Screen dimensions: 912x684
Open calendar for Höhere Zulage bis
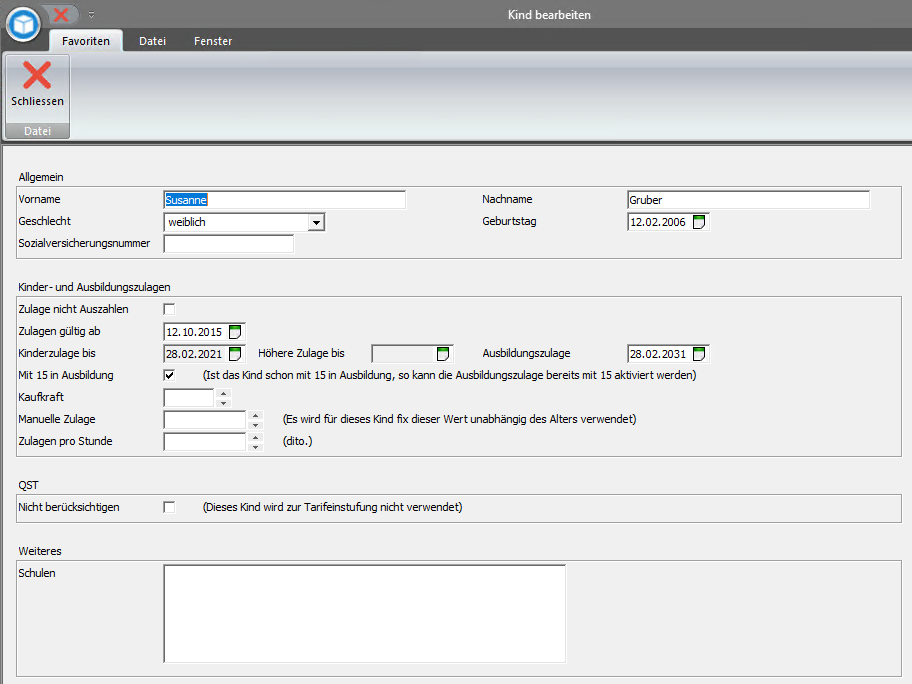click(x=443, y=354)
